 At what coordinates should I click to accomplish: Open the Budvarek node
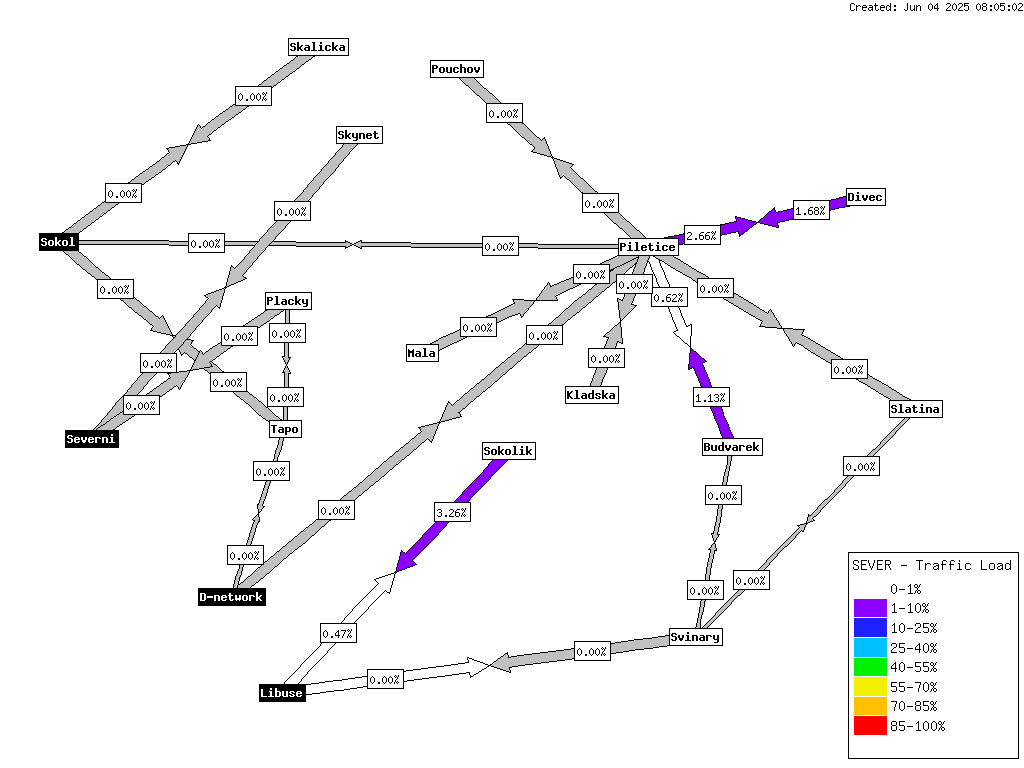[x=732, y=447]
